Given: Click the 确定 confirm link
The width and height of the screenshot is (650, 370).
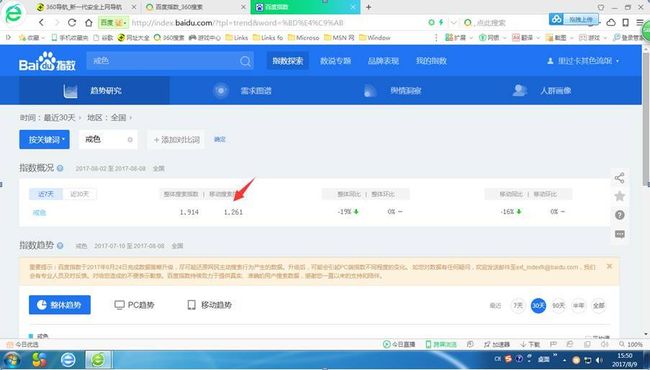Looking at the screenshot, I should (x=220, y=140).
